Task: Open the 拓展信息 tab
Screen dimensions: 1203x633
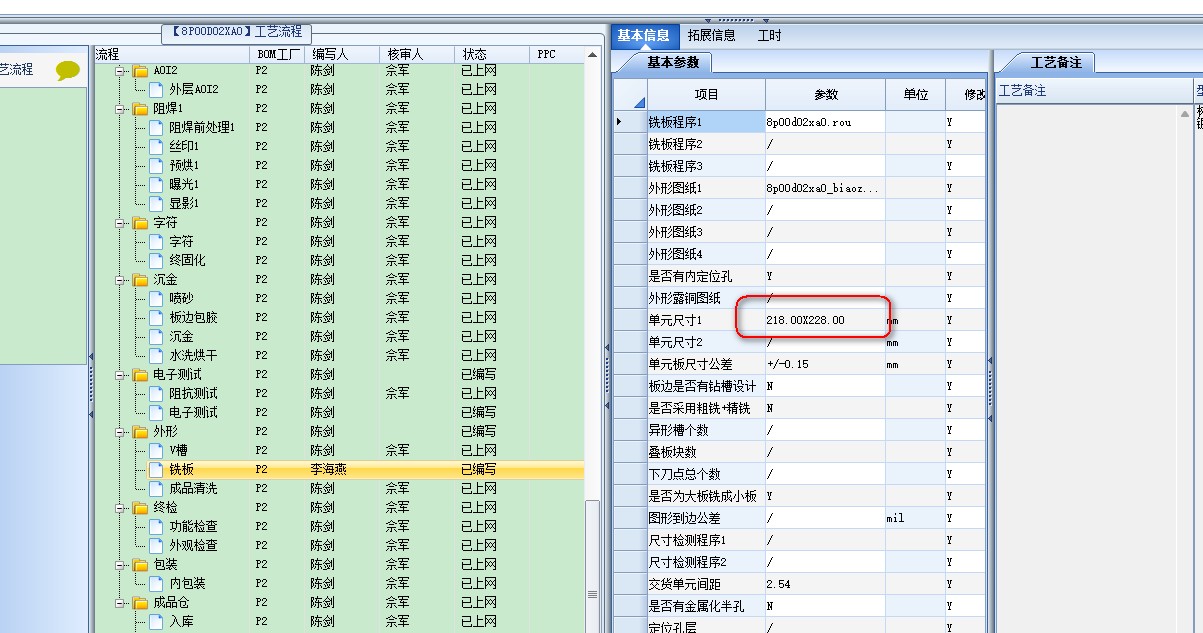Action: [x=711, y=36]
